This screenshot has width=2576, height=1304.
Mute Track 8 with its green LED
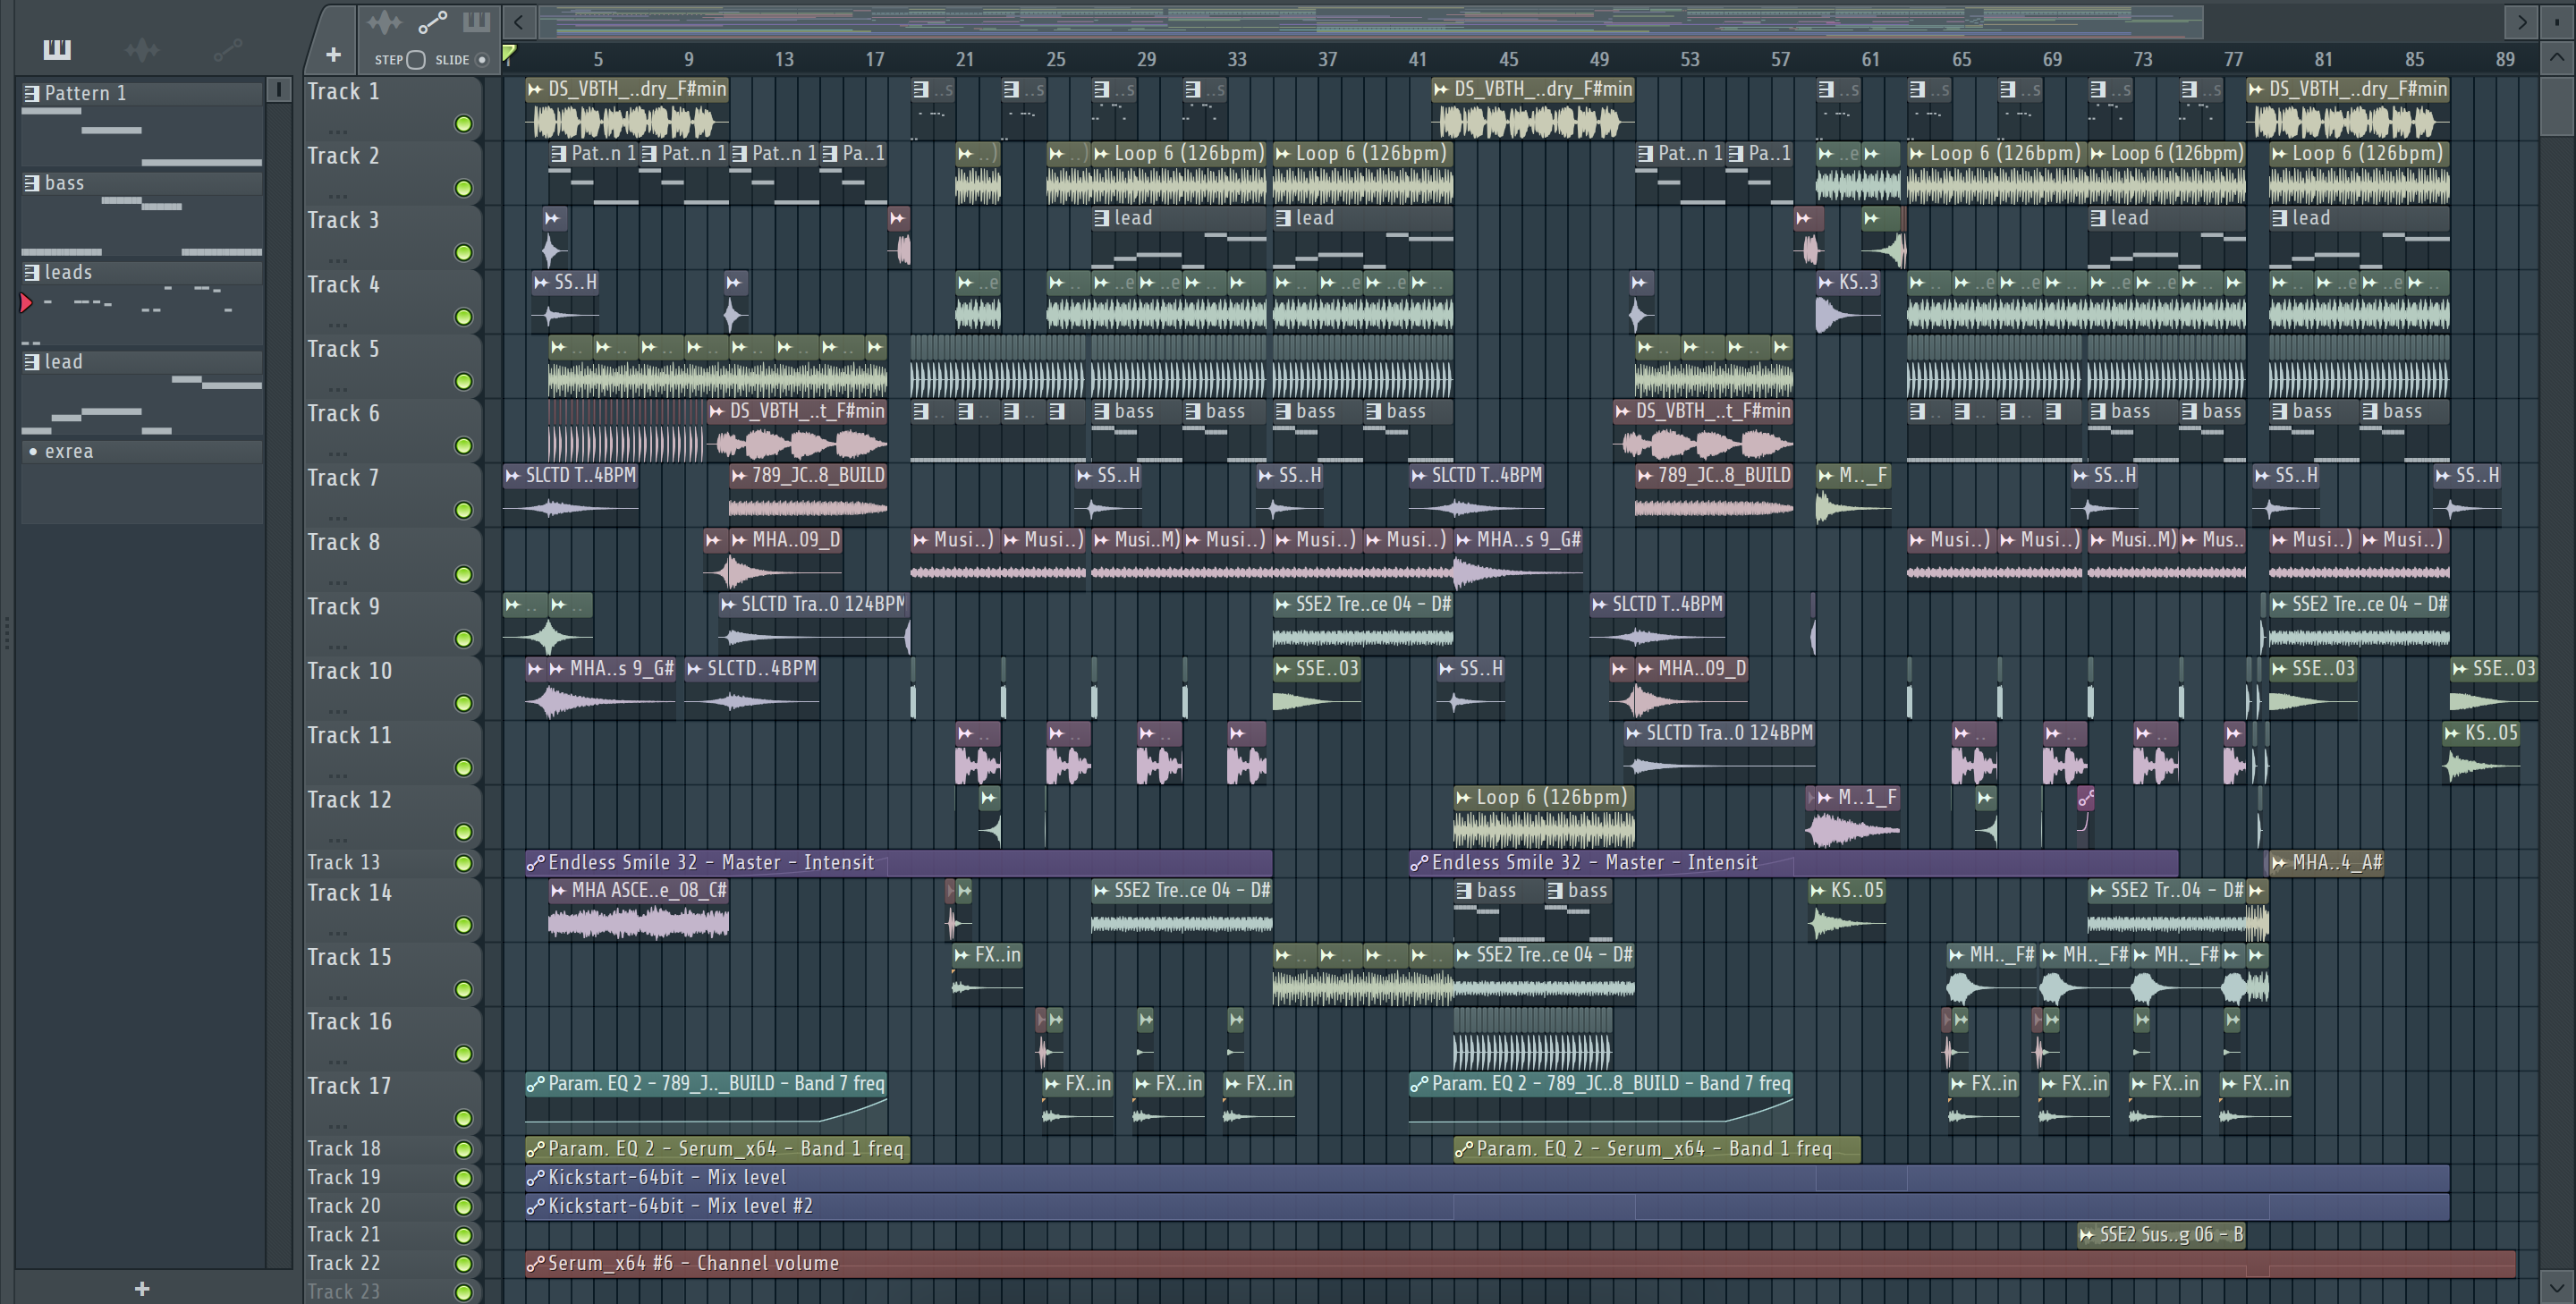(x=463, y=574)
